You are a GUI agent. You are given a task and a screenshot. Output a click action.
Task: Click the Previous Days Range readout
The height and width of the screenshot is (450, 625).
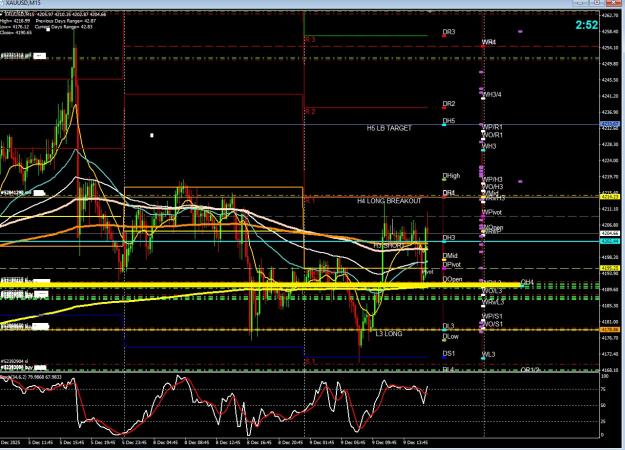[66, 21]
